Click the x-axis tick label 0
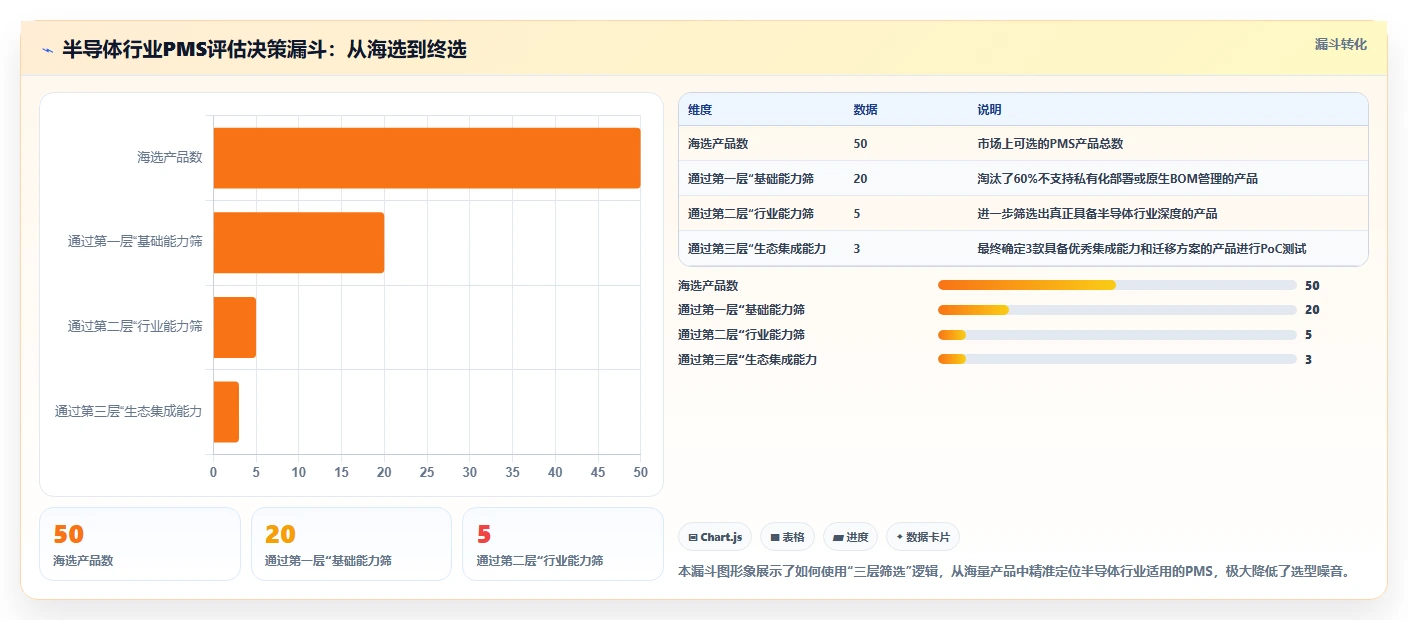 pos(213,472)
